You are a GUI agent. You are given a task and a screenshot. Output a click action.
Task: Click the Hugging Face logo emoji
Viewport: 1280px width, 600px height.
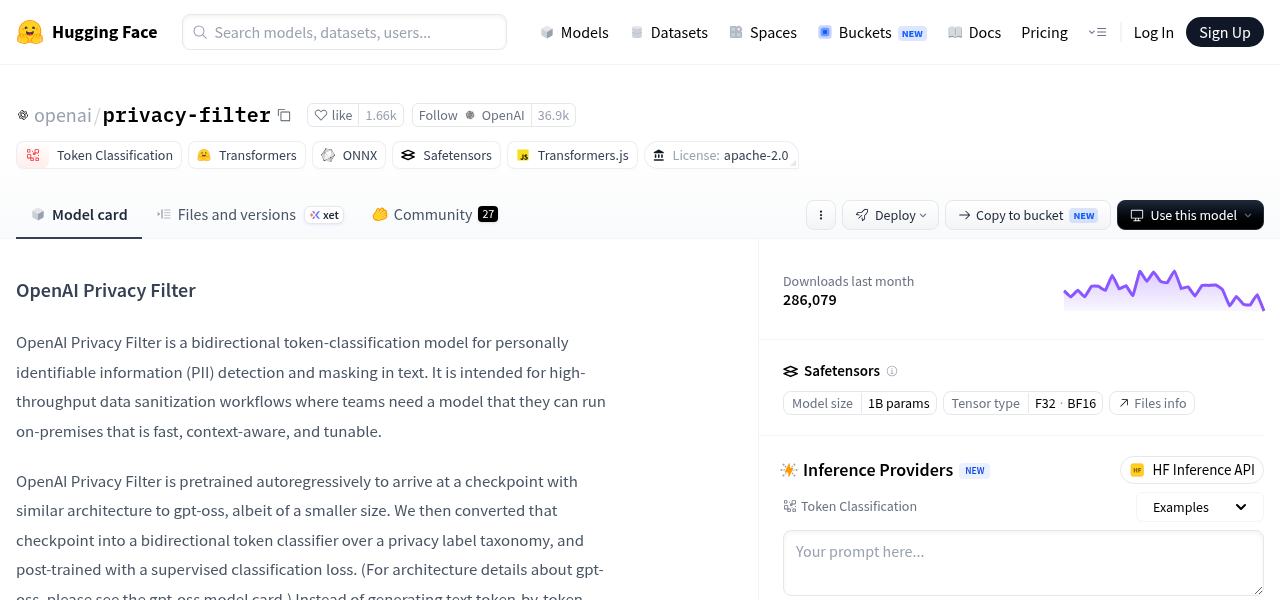[x=30, y=32]
